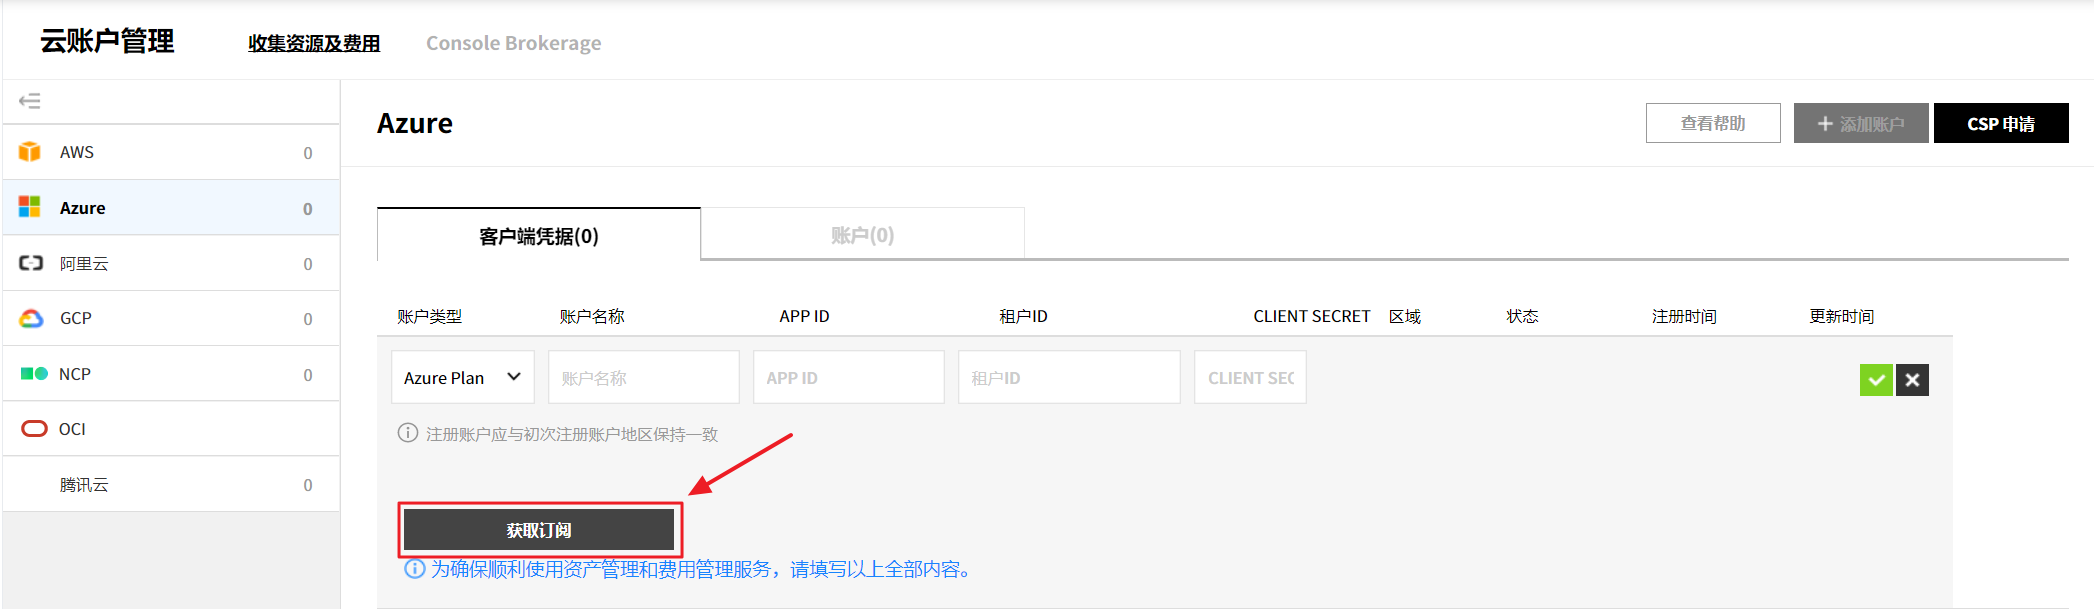Select 腾讯云 in the sidebar

click(x=84, y=484)
